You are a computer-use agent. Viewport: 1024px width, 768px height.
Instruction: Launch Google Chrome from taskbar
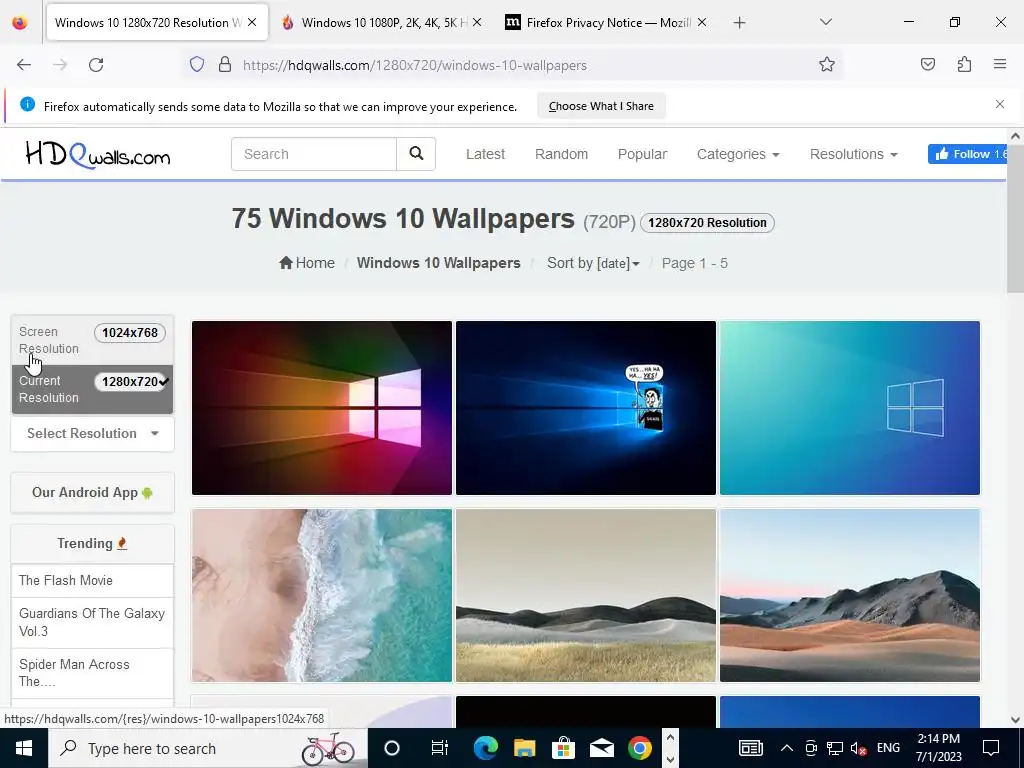coord(640,748)
